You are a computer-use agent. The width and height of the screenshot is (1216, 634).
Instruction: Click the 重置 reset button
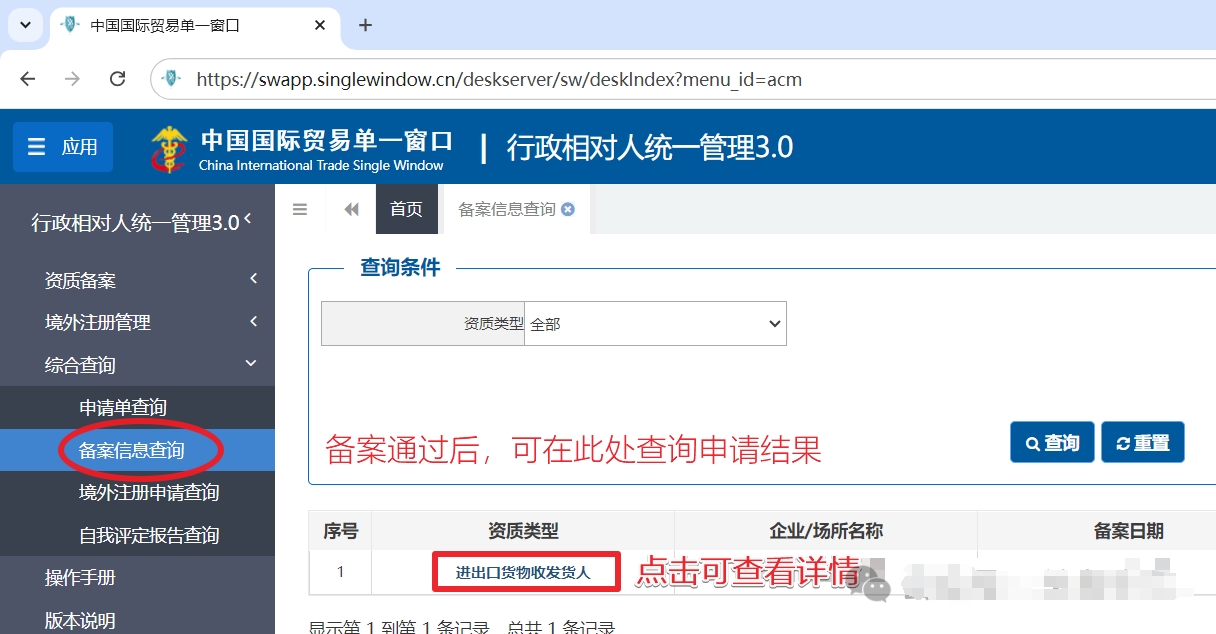tap(1142, 443)
